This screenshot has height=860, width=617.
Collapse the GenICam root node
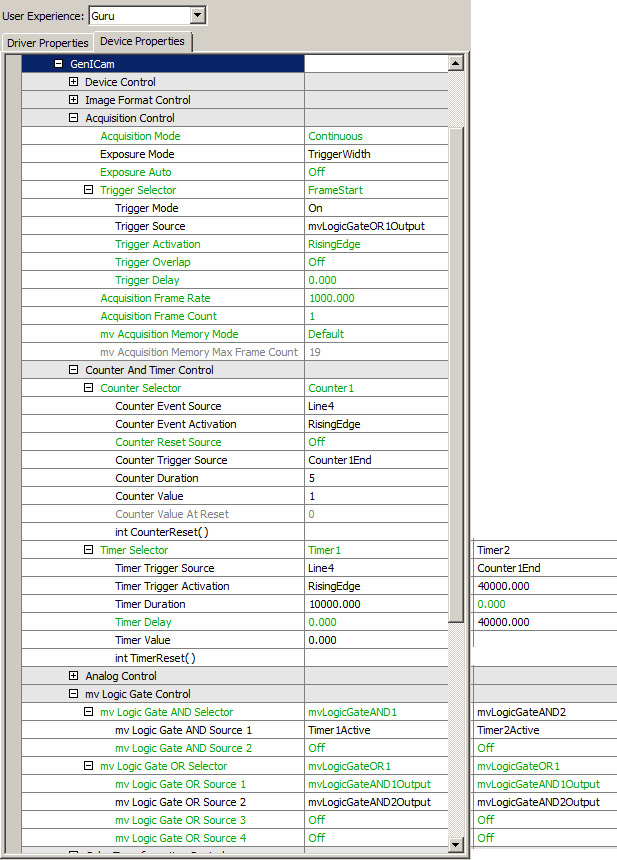(59, 64)
